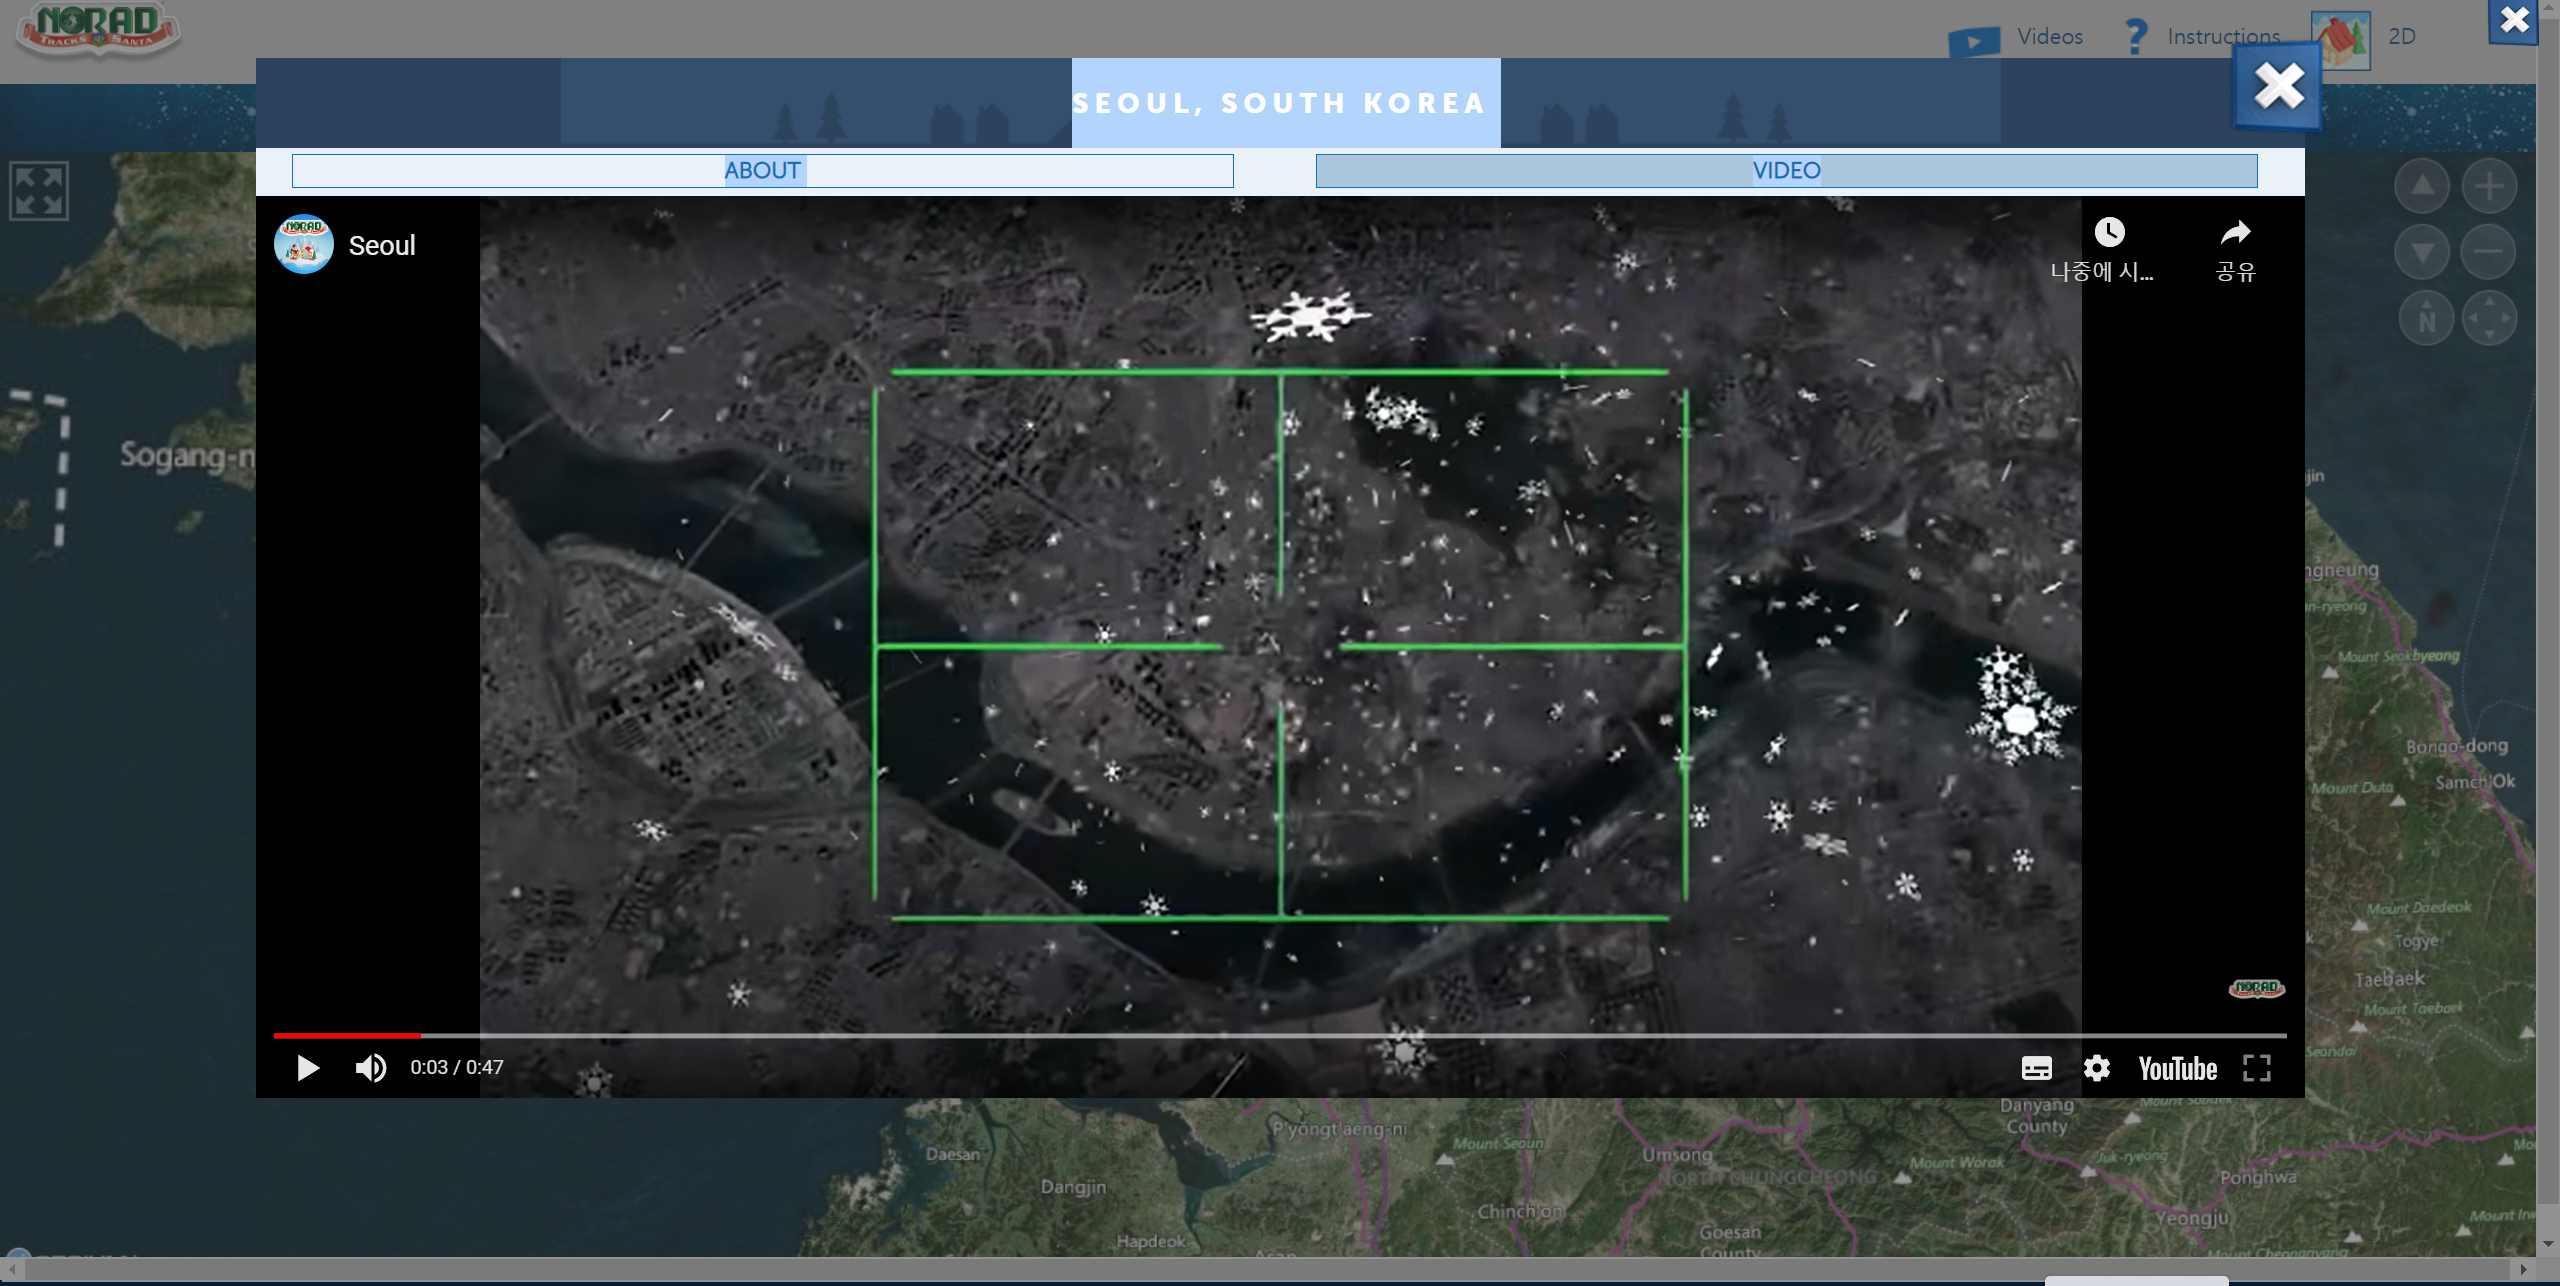The image size is (2560, 1286).
Task: Open the Videos menu item
Action: coord(2048,37)
